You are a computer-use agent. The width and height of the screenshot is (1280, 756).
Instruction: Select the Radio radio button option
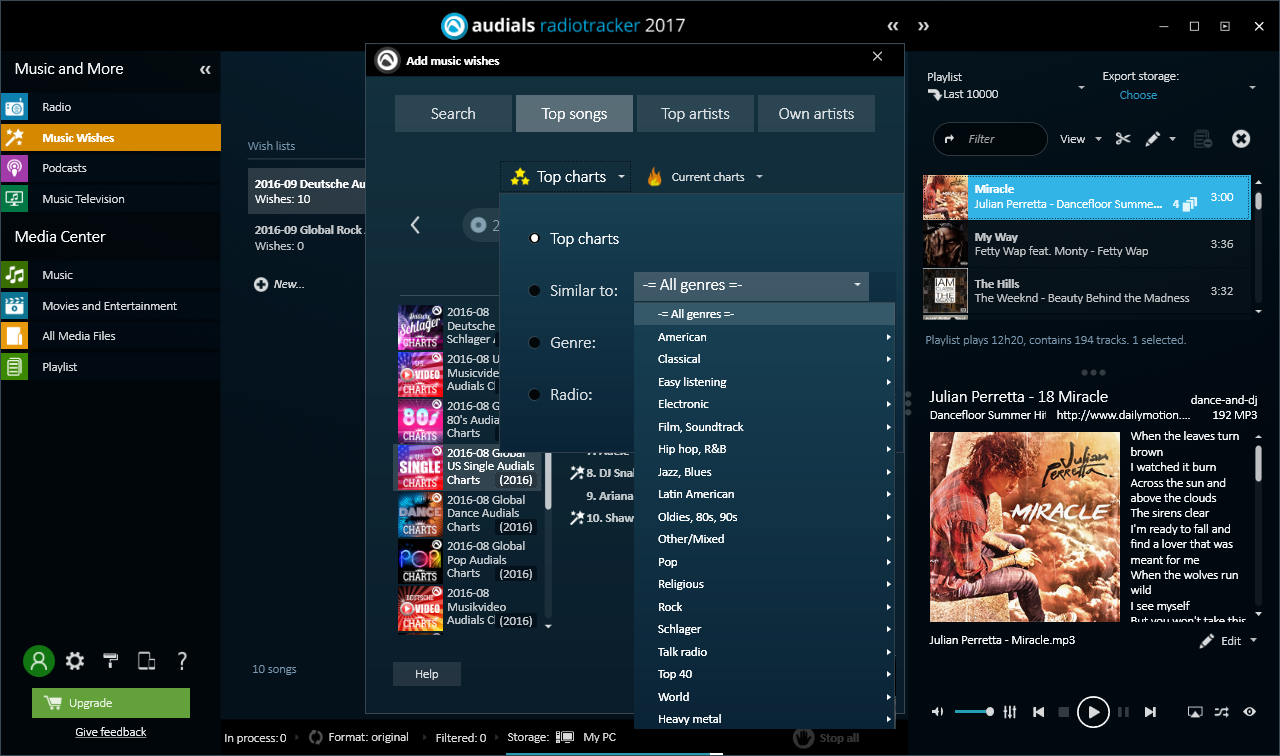pos(535,395)
